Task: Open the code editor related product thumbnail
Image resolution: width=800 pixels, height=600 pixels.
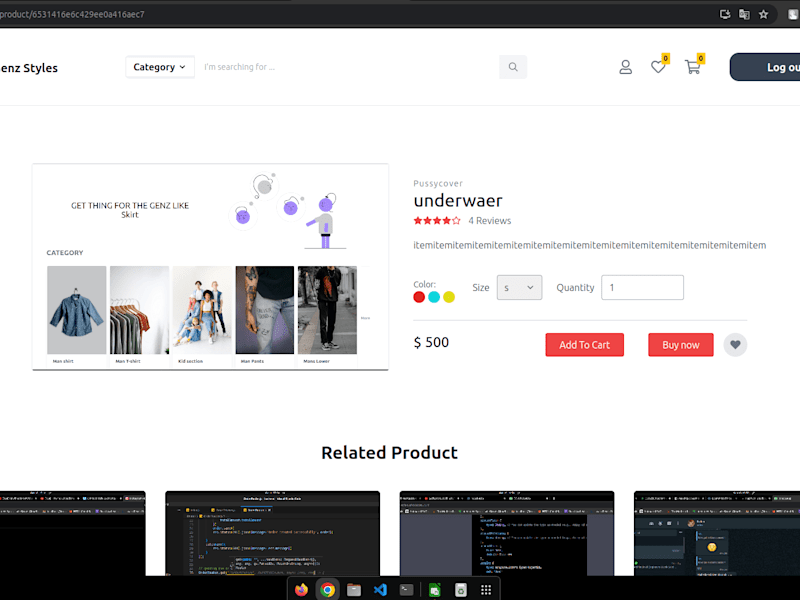Action: (272, 533)
